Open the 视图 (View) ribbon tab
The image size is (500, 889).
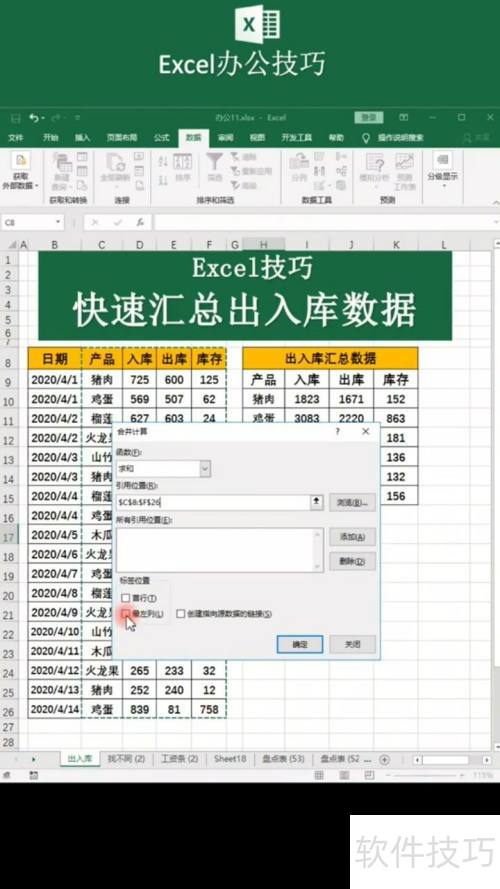pyautogui.click(x=258, y=138)
